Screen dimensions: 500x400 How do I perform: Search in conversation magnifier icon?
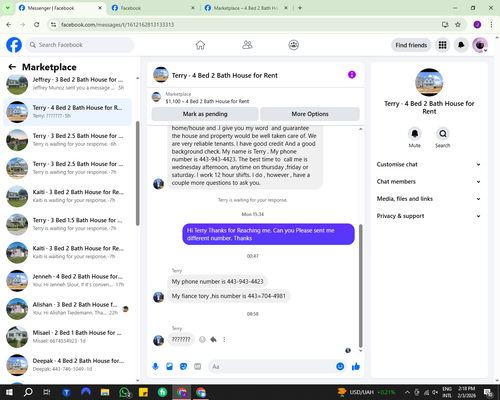[x=443, y=134]
